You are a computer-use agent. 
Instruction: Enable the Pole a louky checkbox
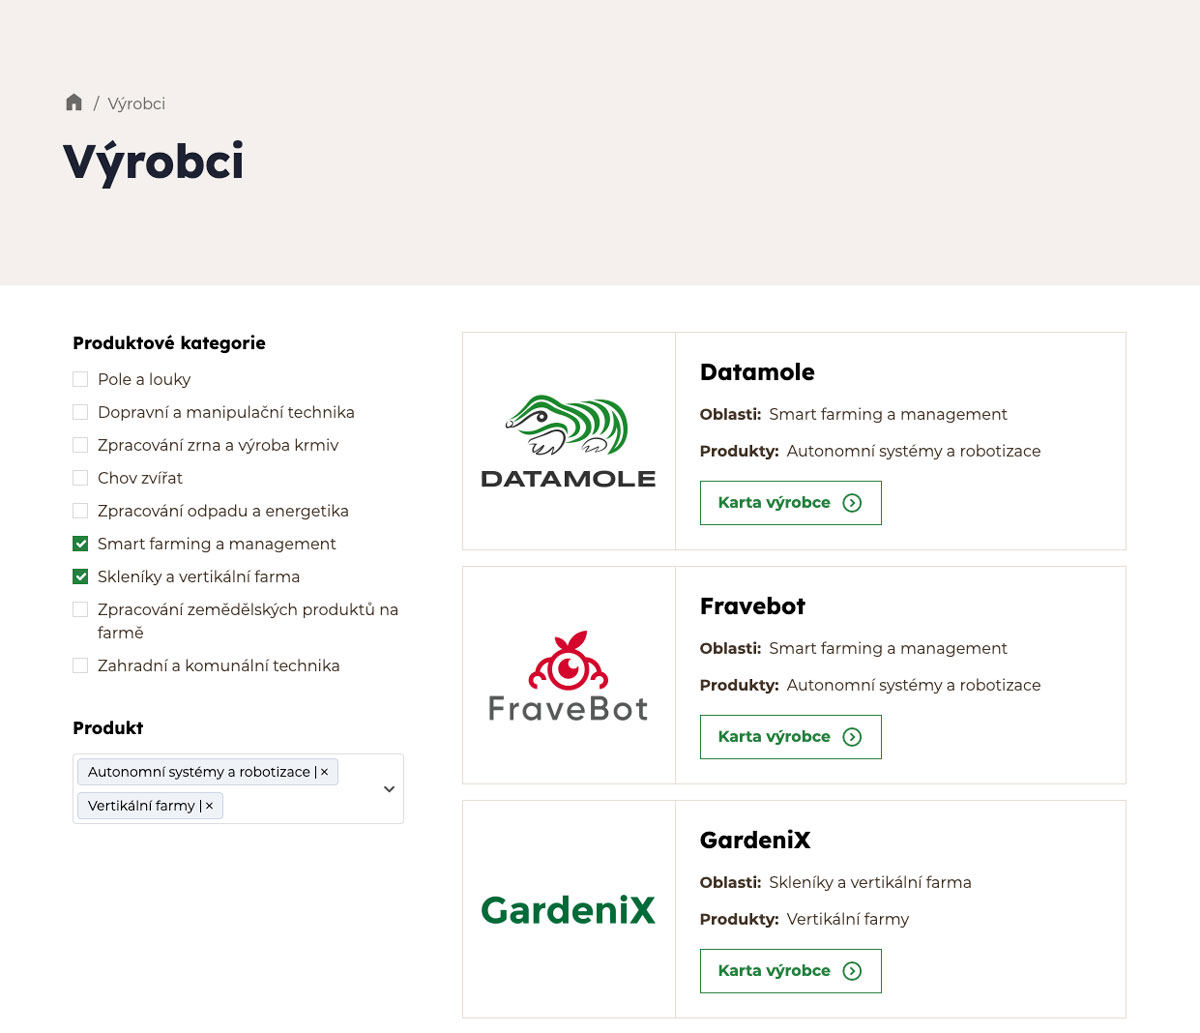click(81, 380)
